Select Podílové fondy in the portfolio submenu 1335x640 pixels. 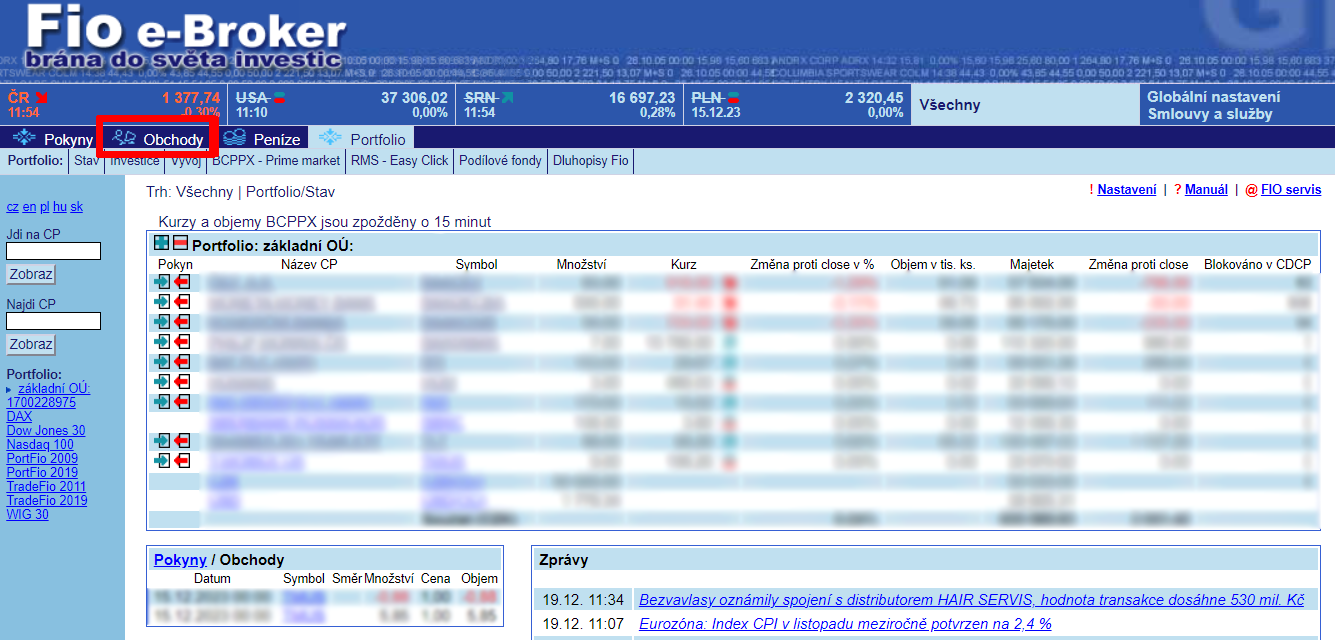click(x=500, y=160)
